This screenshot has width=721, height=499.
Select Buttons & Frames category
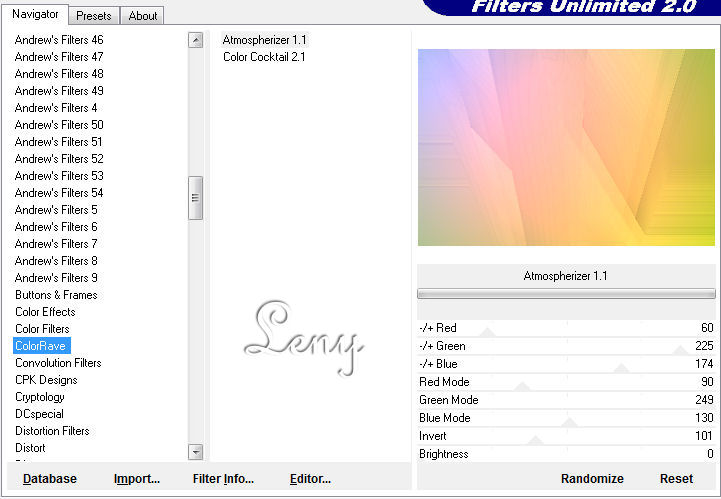[x=56, y=295]
